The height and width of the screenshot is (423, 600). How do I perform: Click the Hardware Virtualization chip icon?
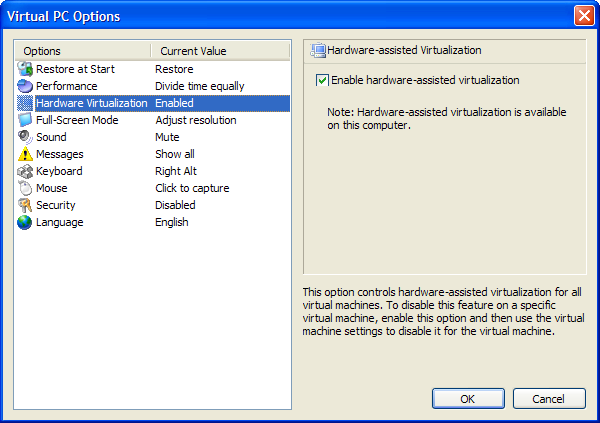[x=25, y=103]
